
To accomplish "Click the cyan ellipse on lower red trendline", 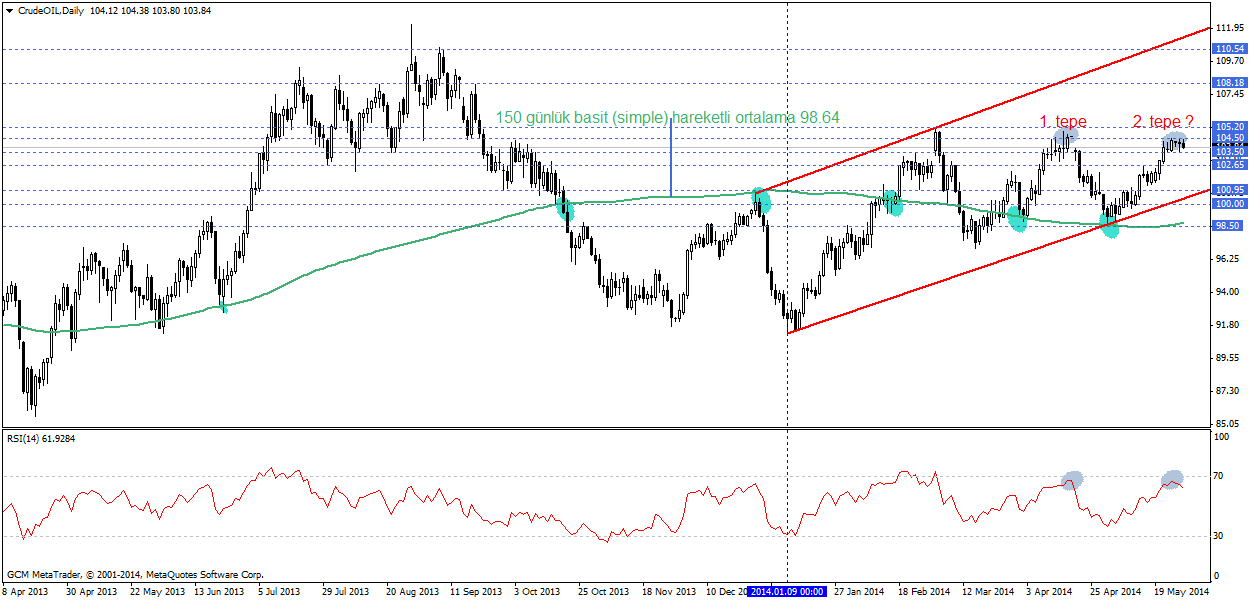I will (x=1109, y=225).
